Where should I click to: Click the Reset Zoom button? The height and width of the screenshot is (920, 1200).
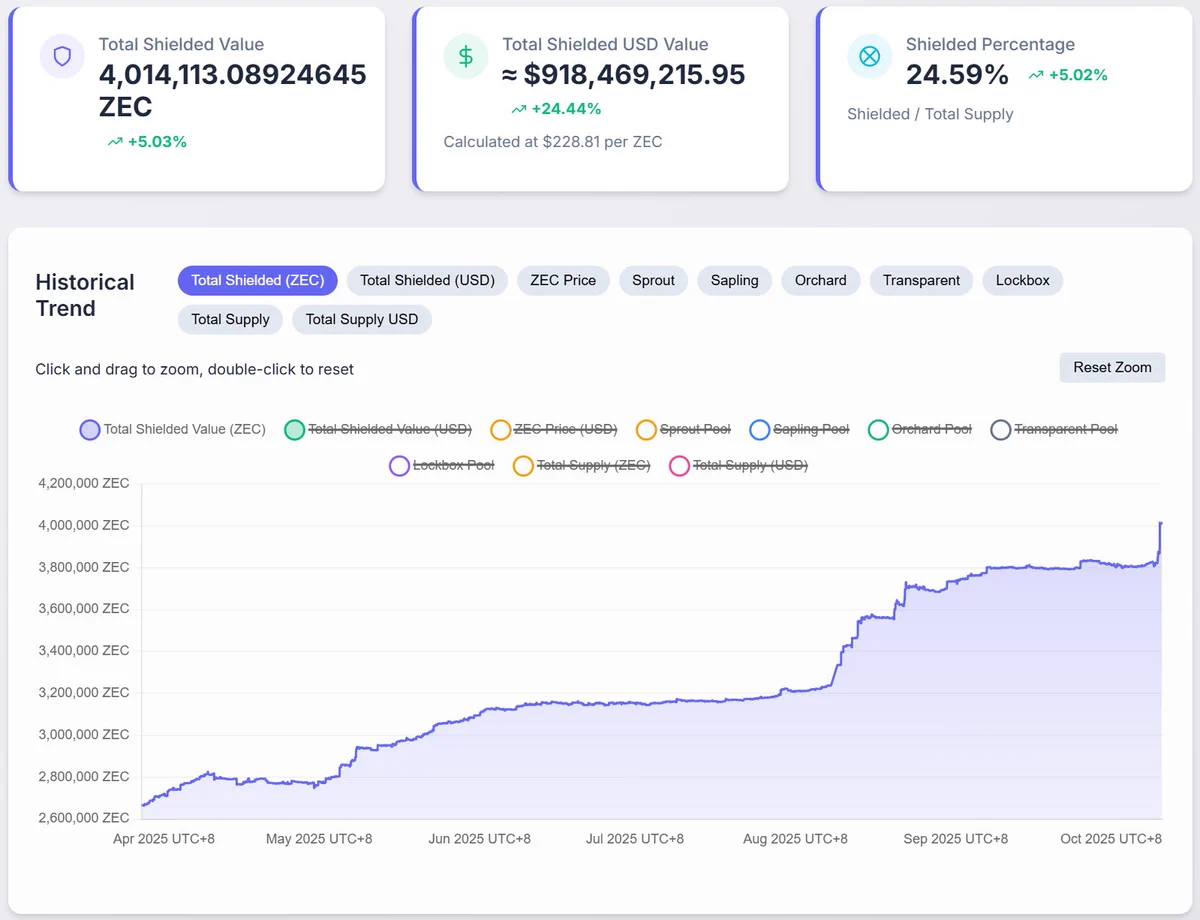click(x=1113, y=367)
